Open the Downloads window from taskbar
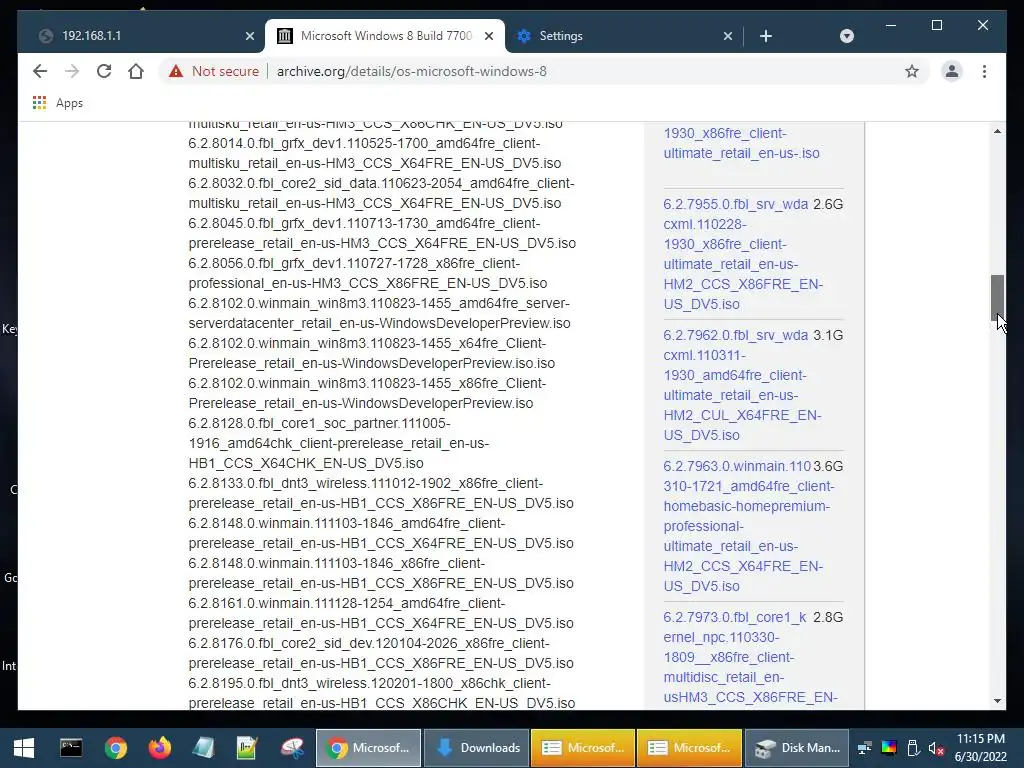1024x768 pixels. point(476,748)
